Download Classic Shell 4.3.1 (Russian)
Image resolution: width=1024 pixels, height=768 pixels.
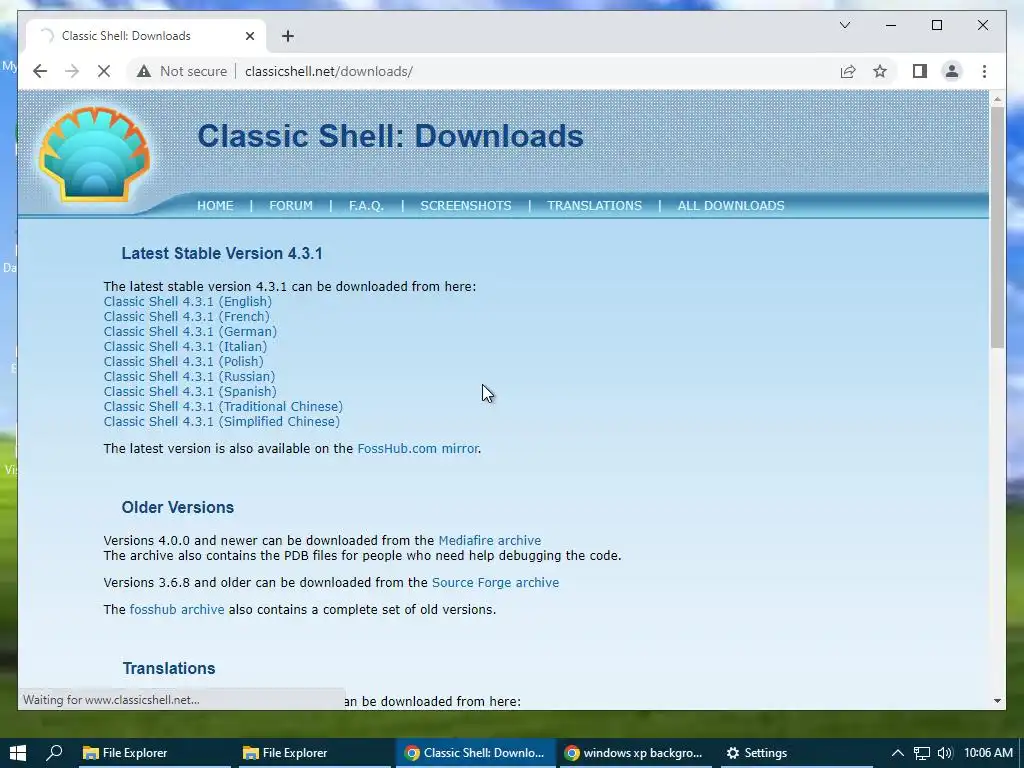[x=189, y=377]
